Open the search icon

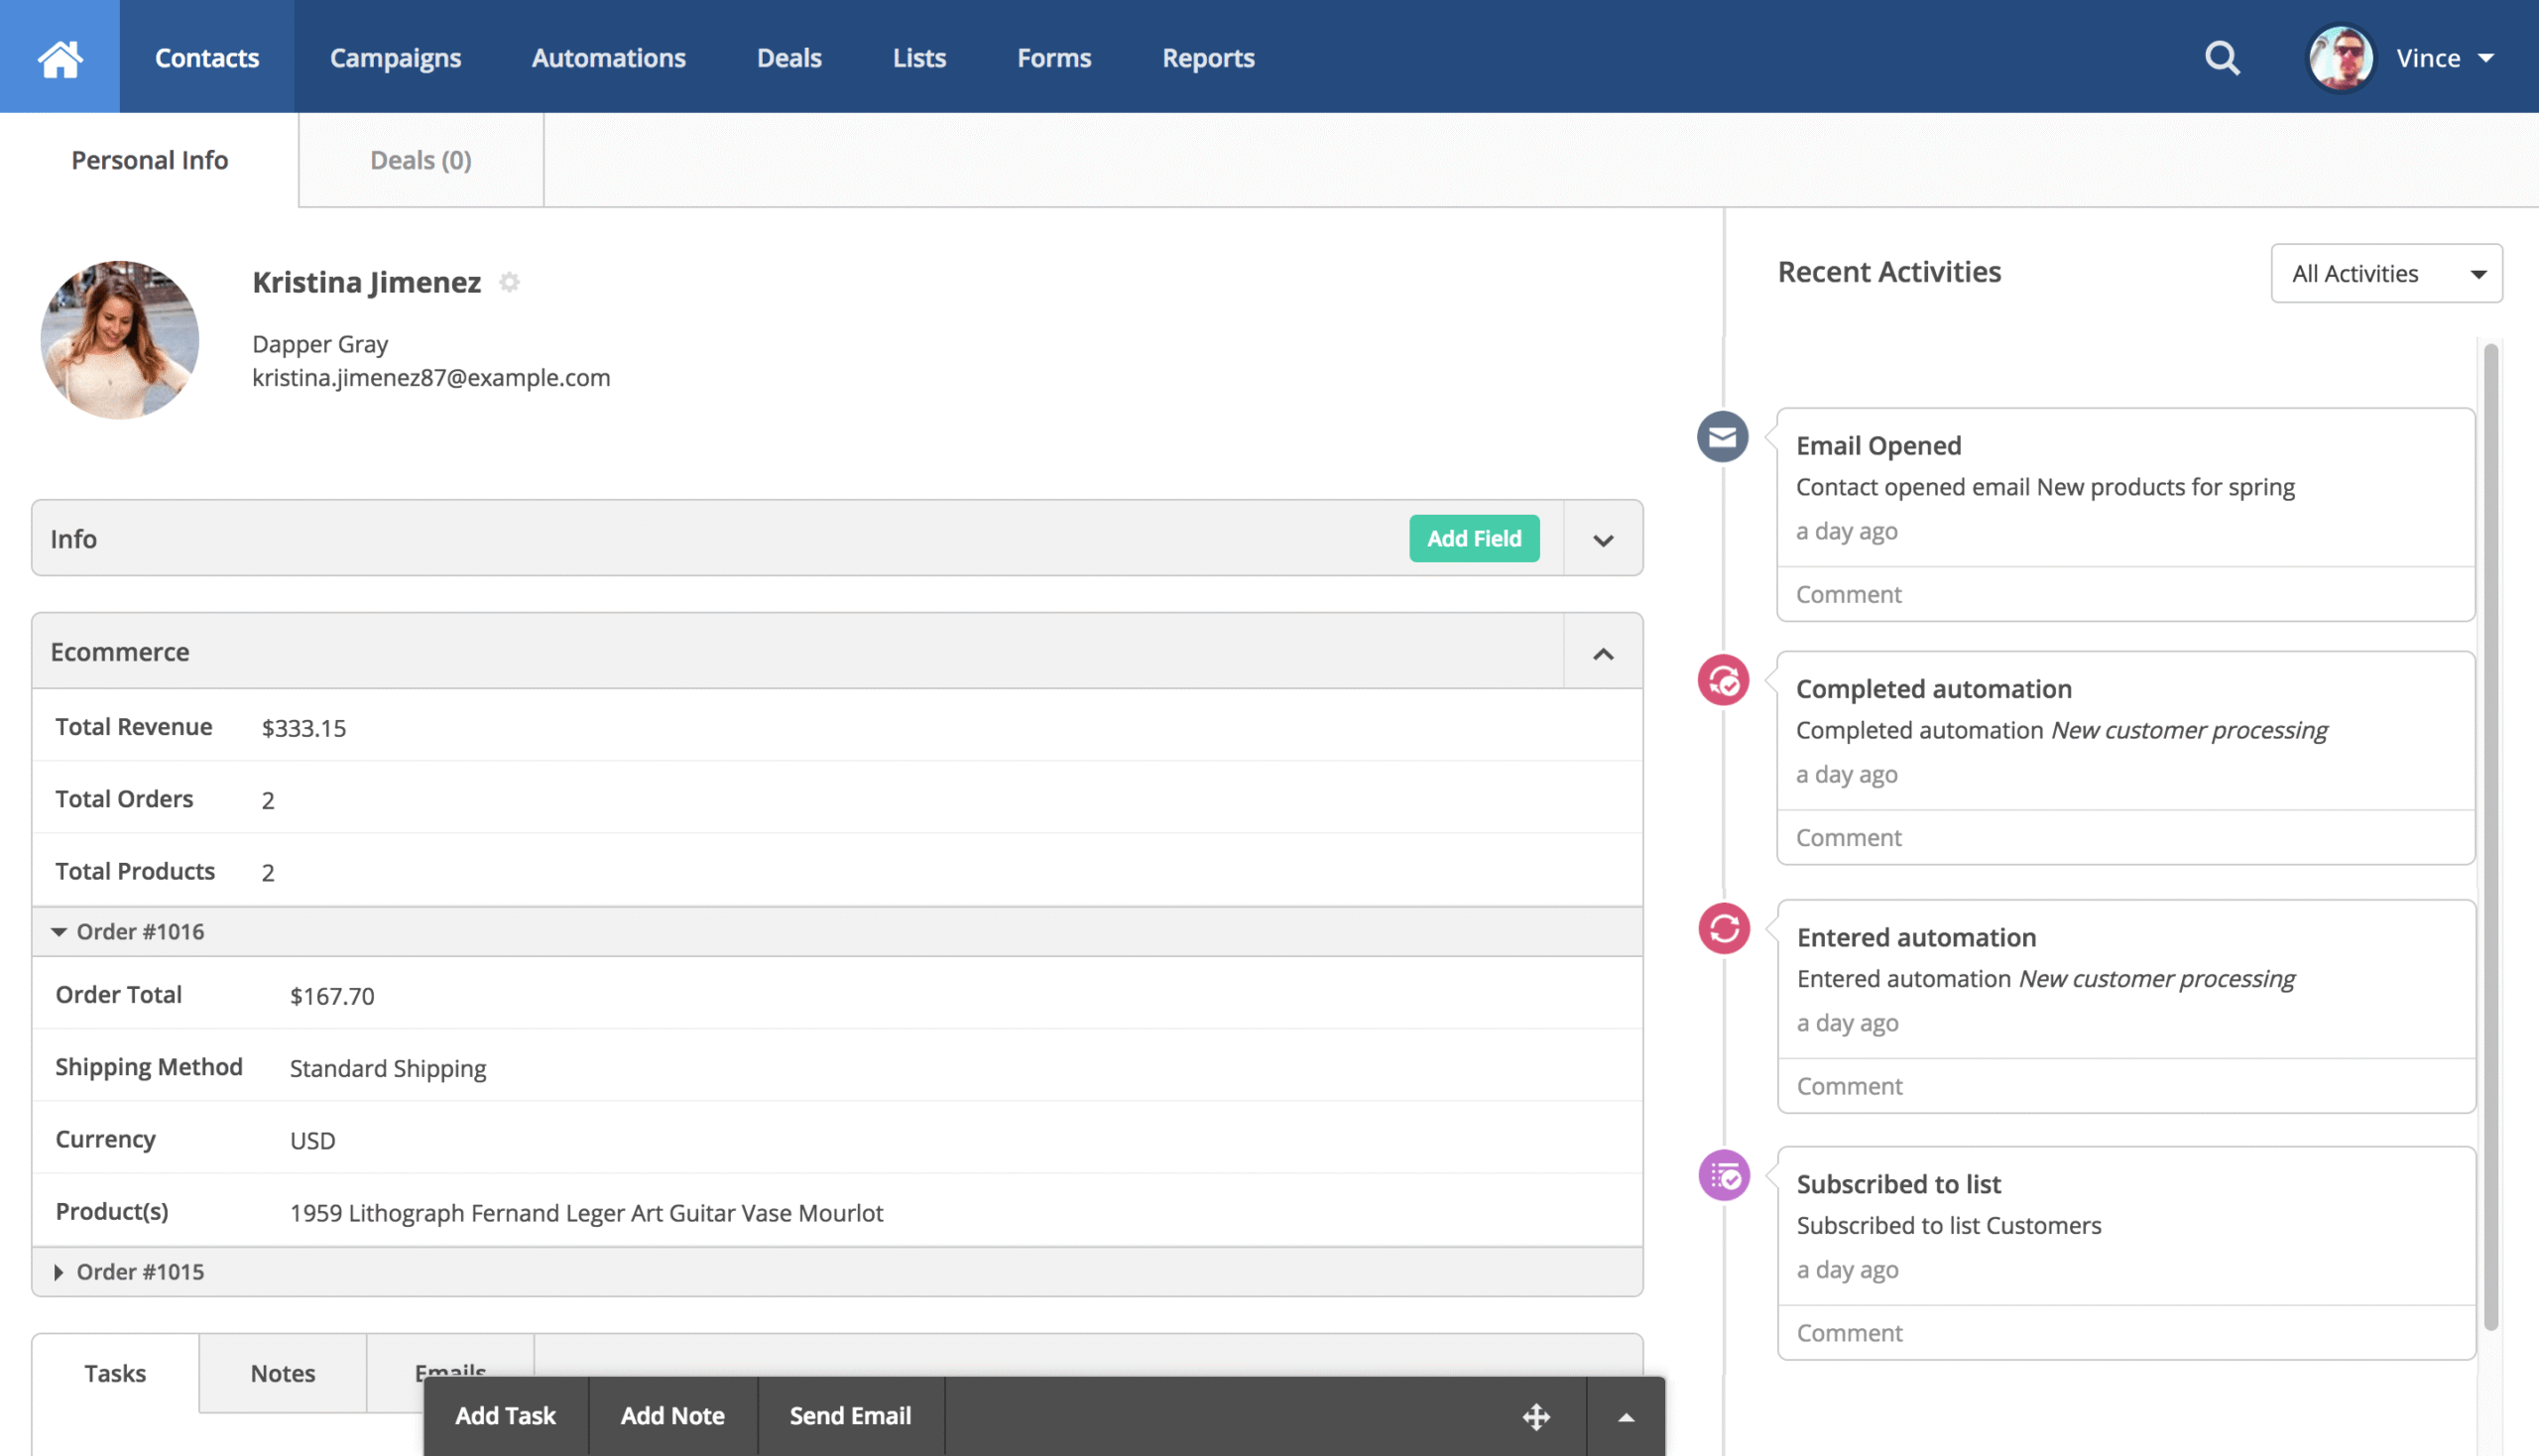[x=2220, y=57]
